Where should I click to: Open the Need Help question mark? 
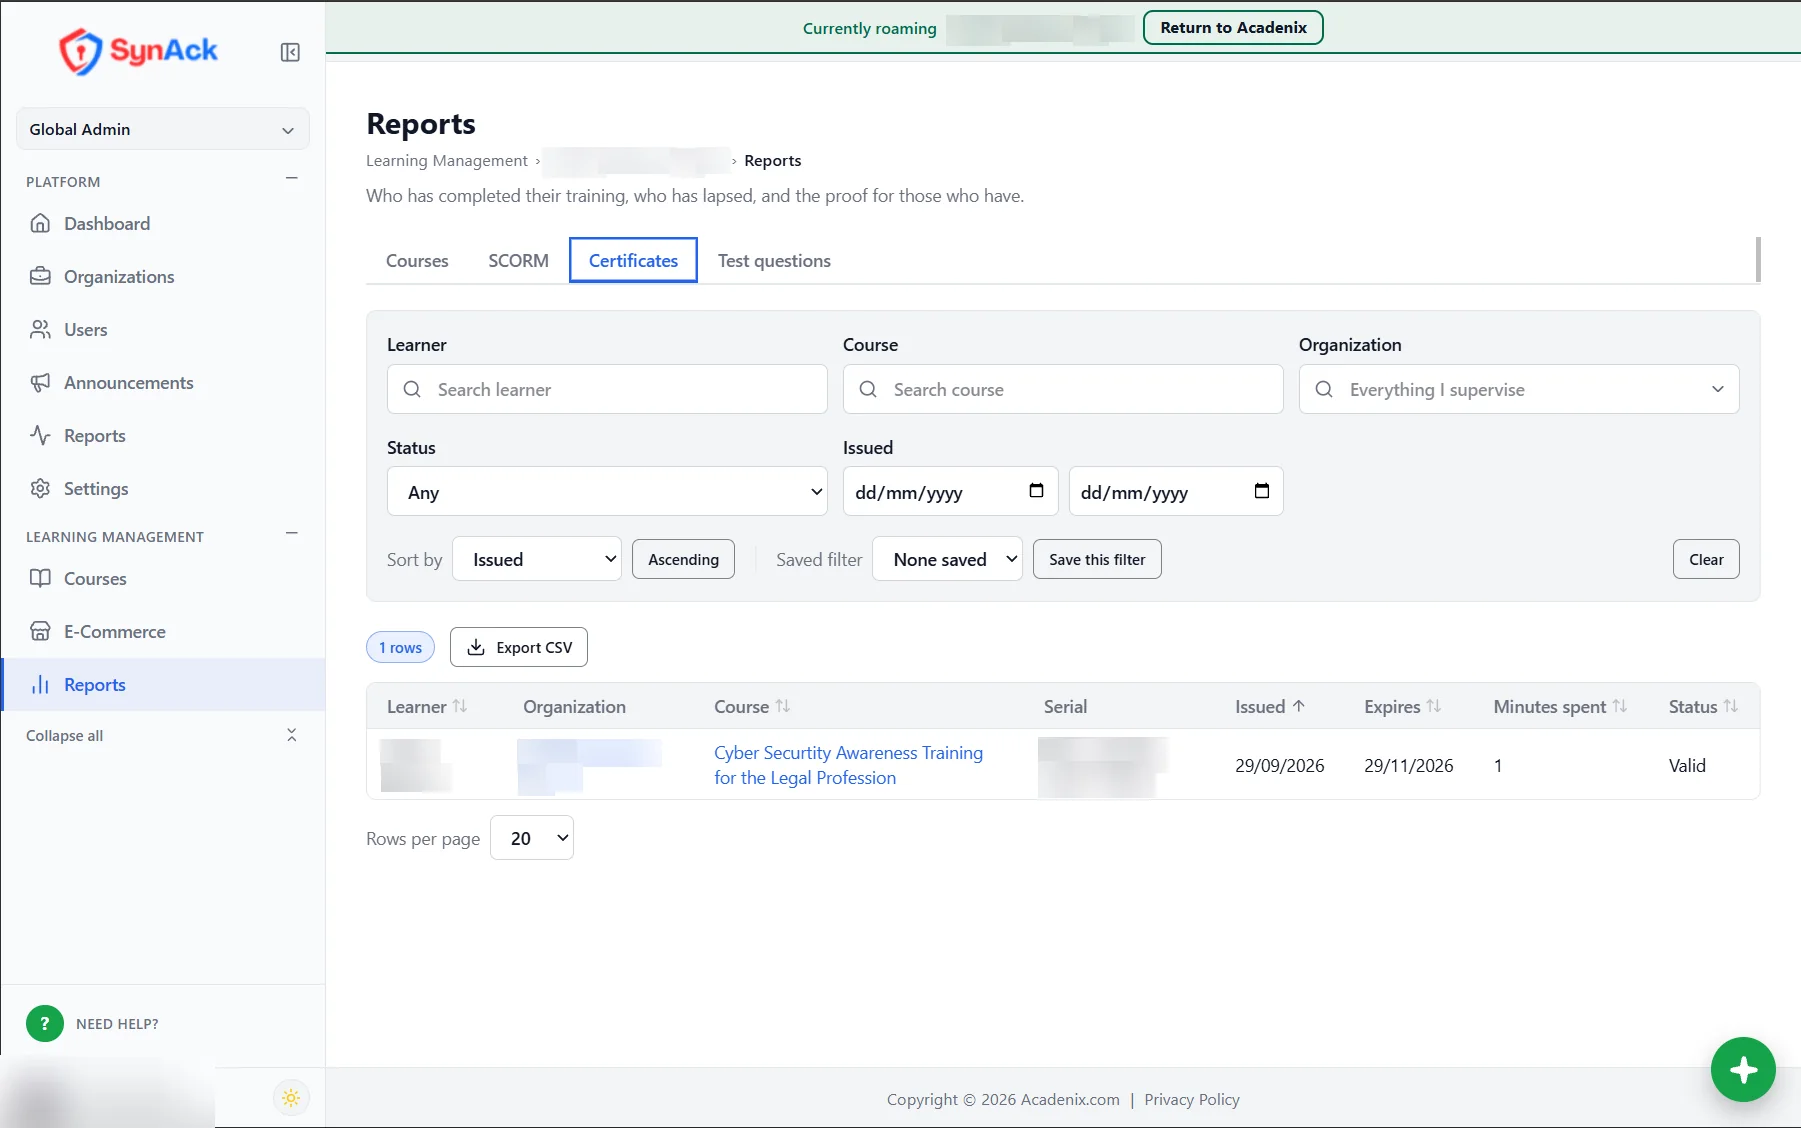[45, 1023]
